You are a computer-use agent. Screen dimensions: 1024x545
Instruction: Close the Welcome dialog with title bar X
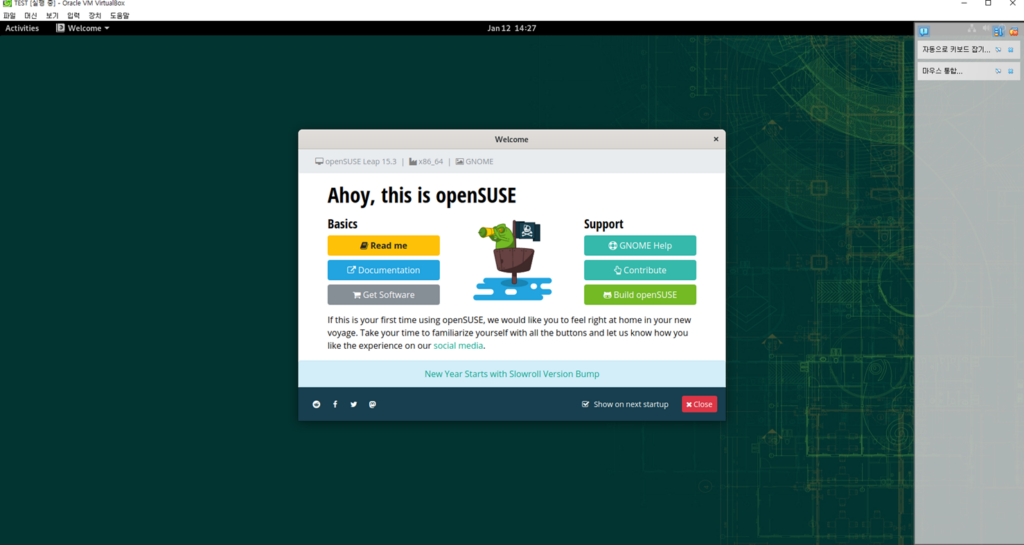716,139
